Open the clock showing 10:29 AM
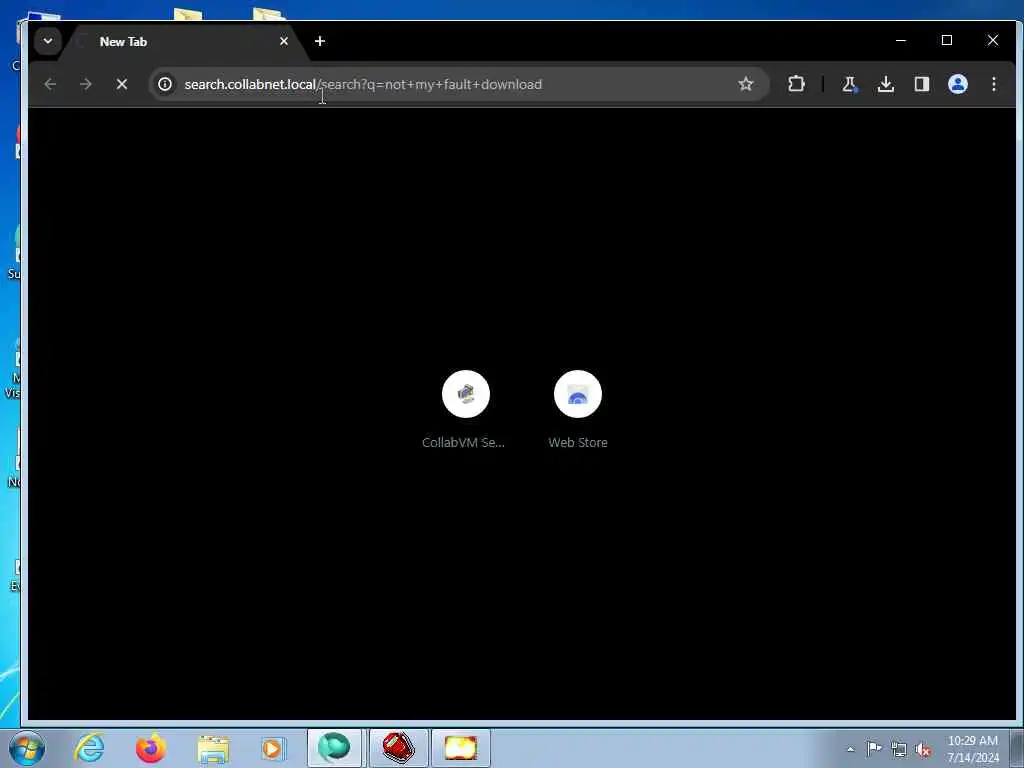Image resolution: width=1024 pixels, height=768 pixels. pyautogui.click(x=972, y=749)
